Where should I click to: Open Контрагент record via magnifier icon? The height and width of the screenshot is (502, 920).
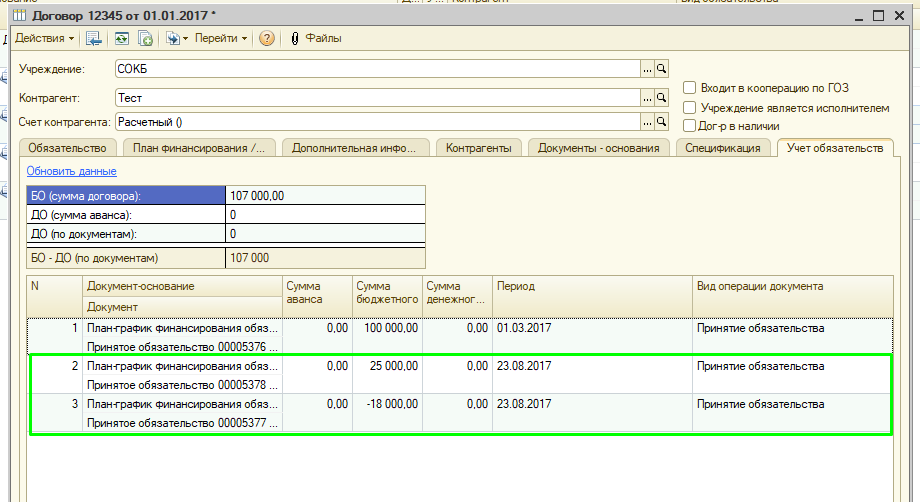tap(661, 98)
